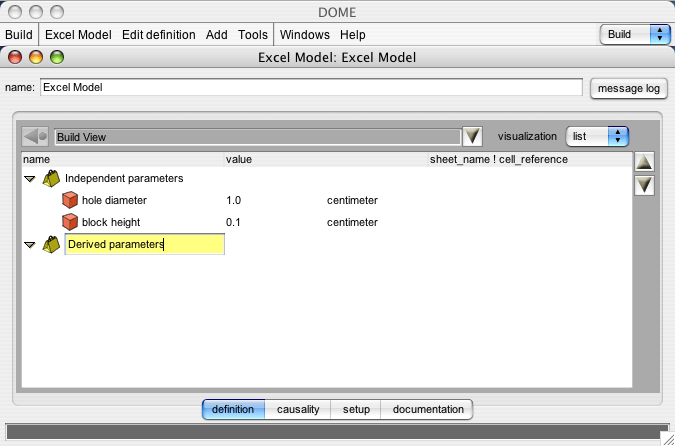The height and width of the screenshot is (446, 675).
Task: Zoom the Excel Model window with green button
Action: pyautogui.click(x=57, y=57)
